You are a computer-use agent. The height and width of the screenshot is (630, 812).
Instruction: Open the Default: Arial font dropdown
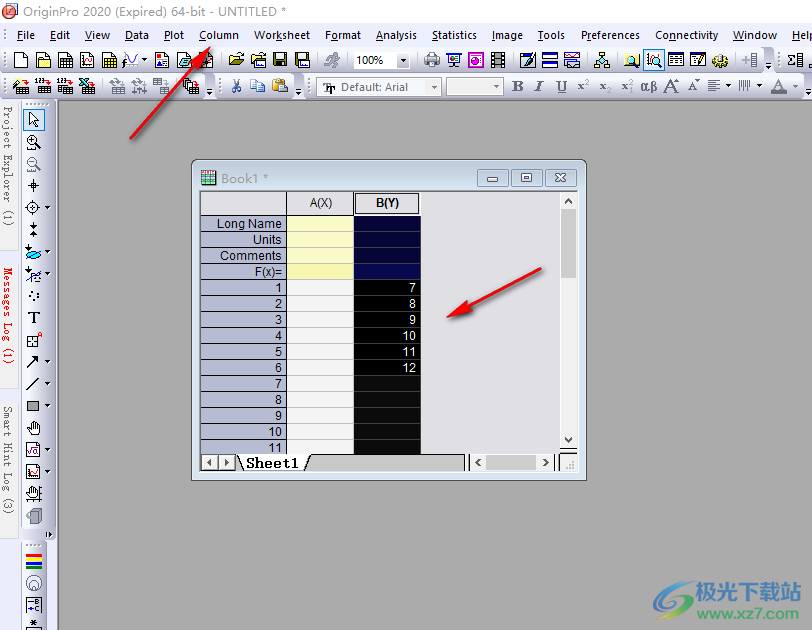[434, 87]
